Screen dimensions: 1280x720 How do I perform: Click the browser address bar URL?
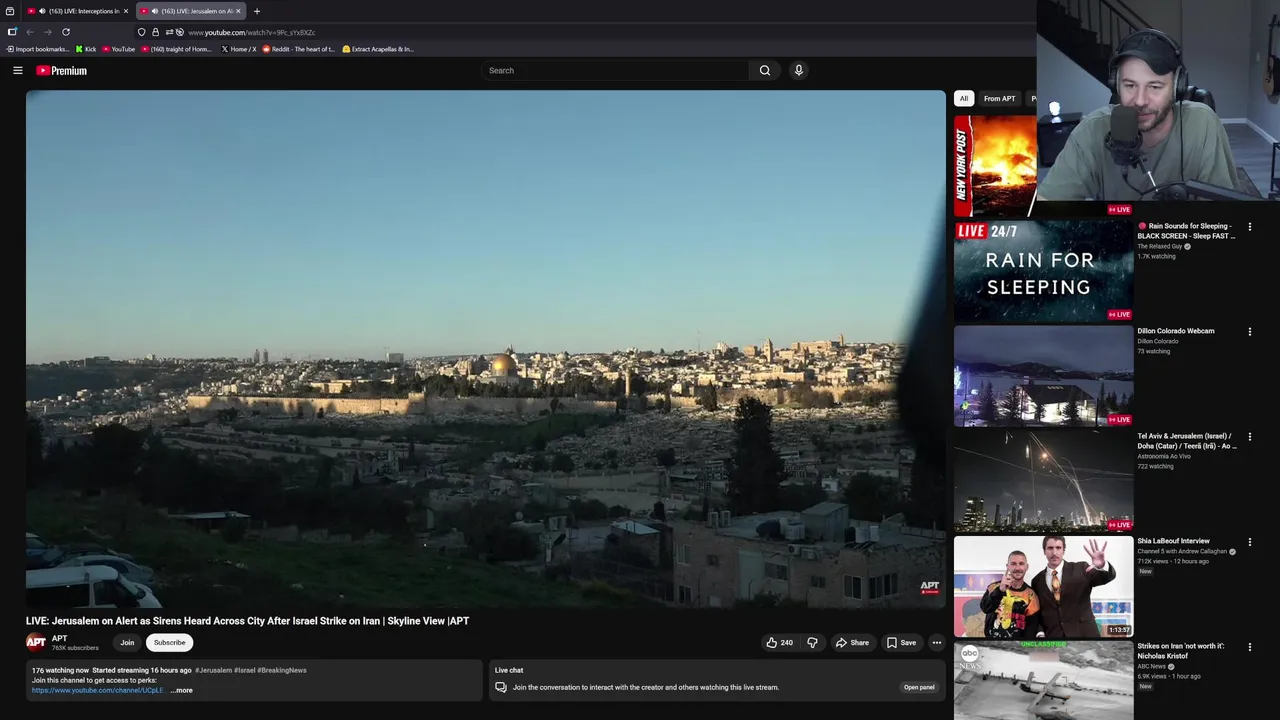(x=251, y=32)
